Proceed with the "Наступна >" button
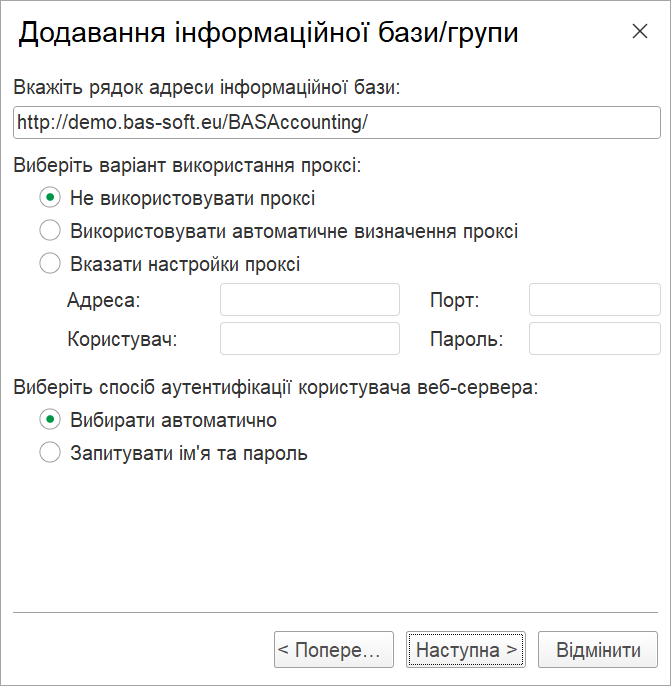The image size is (671, 686). [466, 649]
